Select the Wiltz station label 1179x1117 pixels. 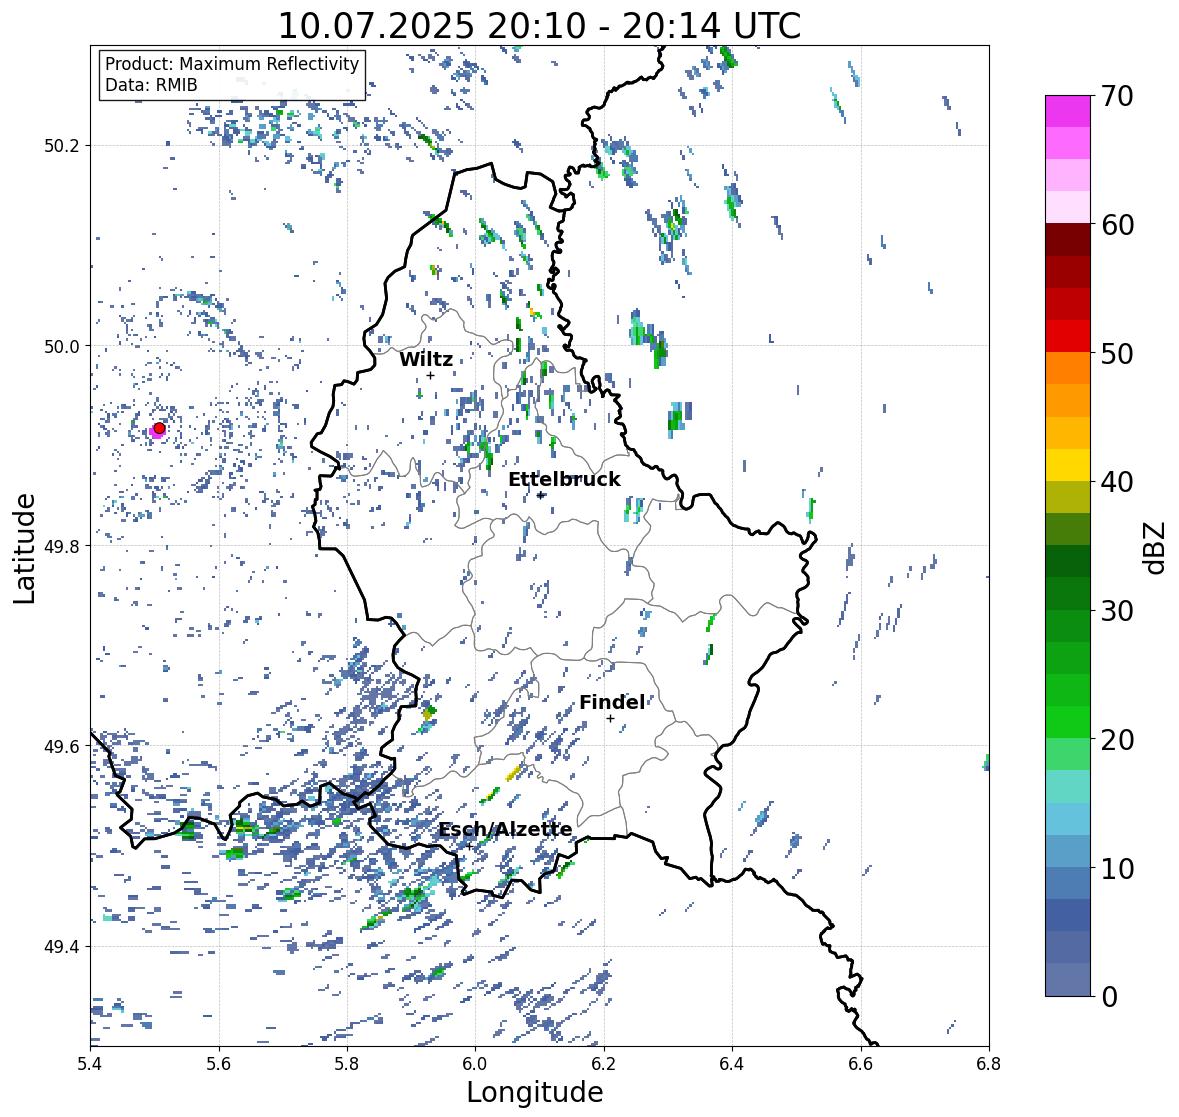point(426,359)
